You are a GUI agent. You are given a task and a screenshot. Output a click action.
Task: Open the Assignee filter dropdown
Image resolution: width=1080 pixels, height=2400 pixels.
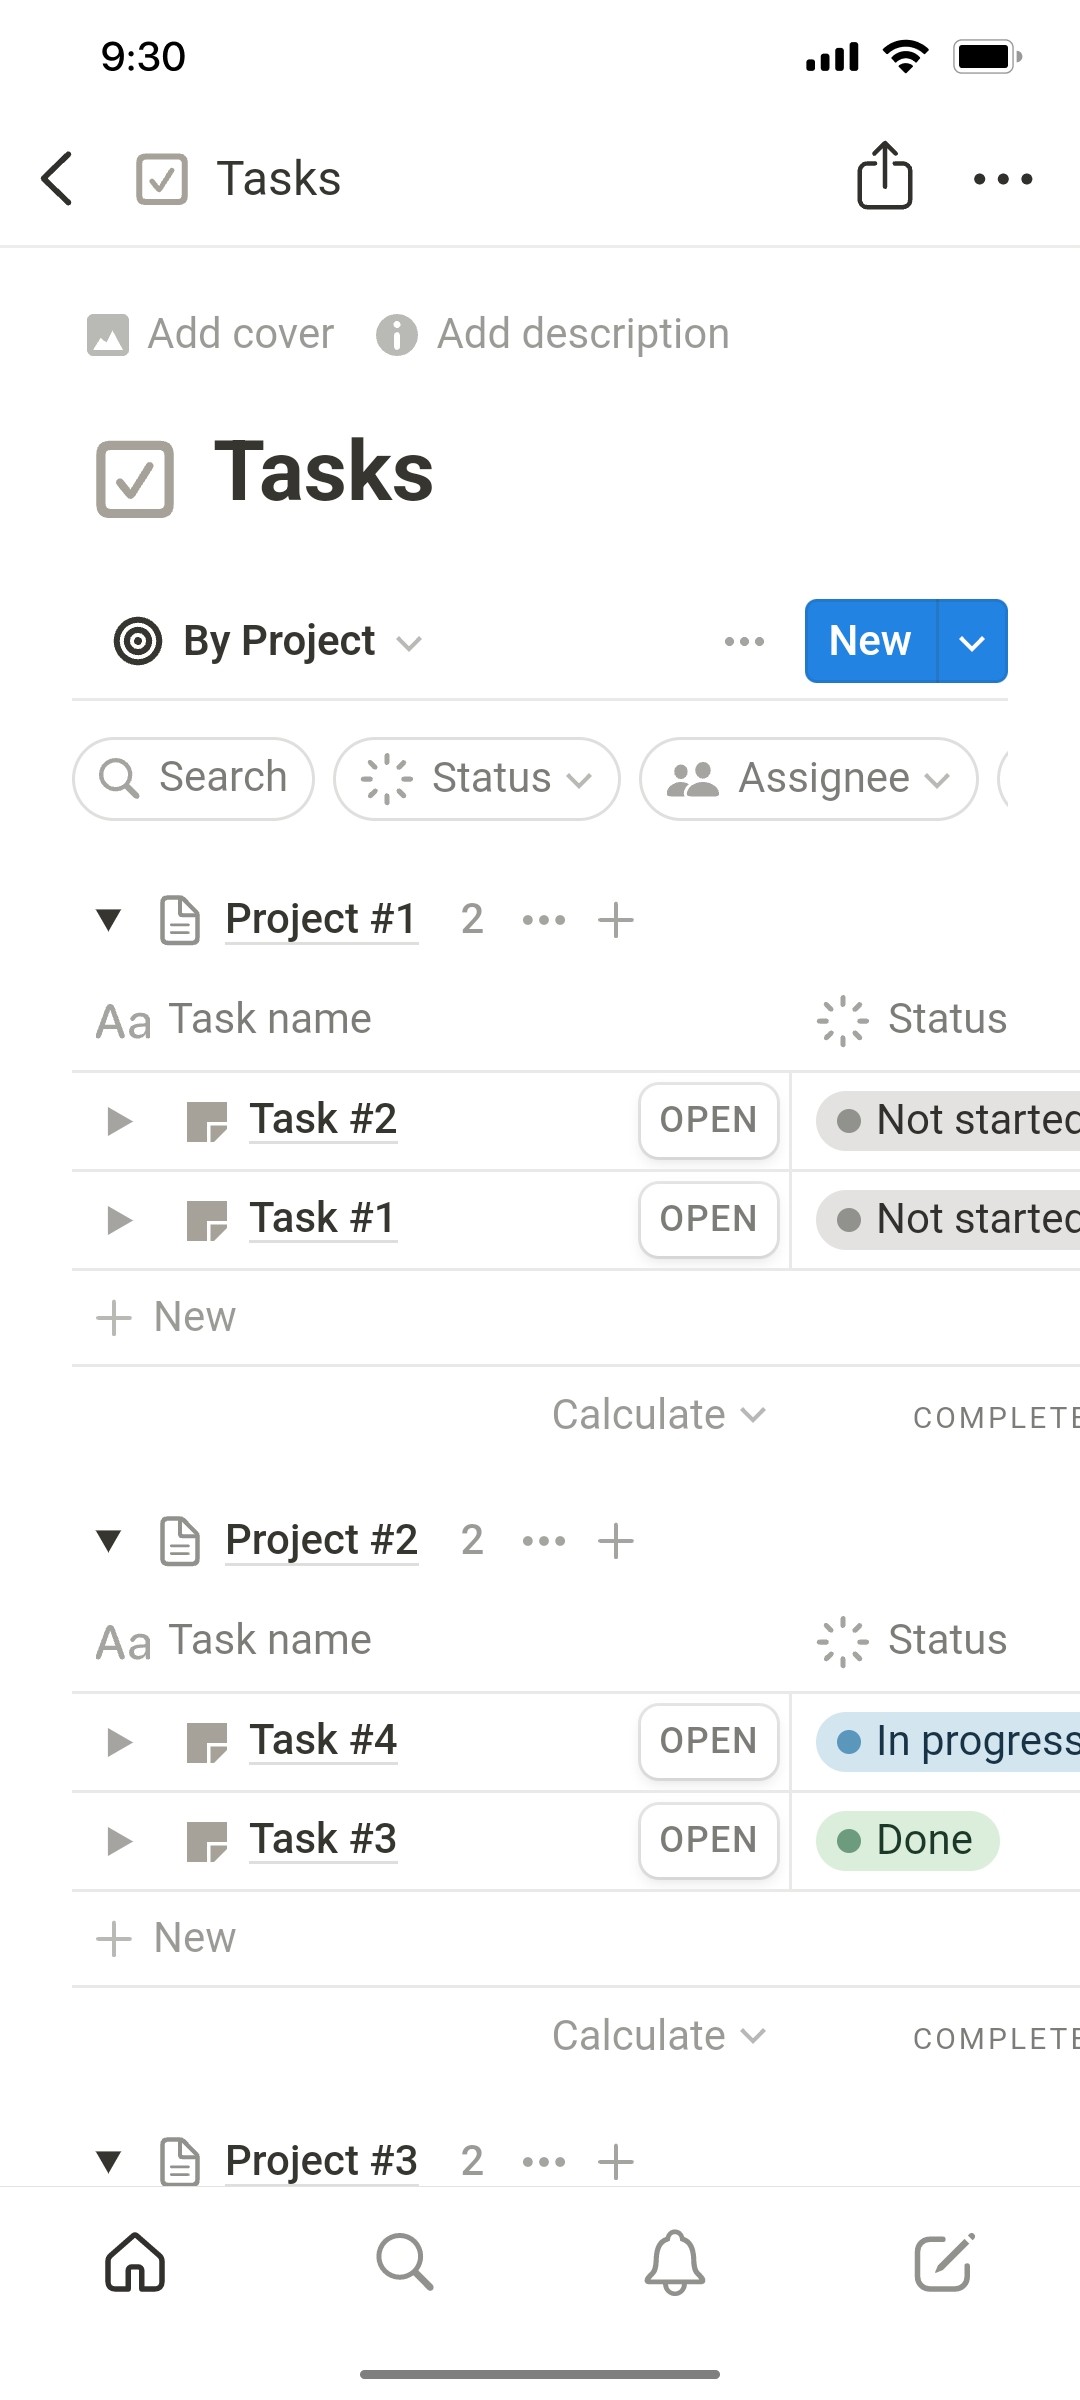point(806,778)
